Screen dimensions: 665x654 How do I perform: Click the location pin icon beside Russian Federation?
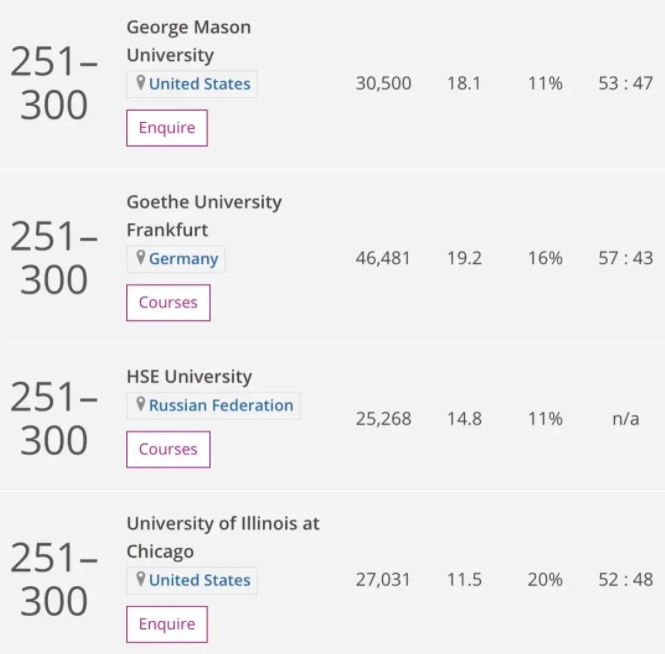(x=141, y=404)
